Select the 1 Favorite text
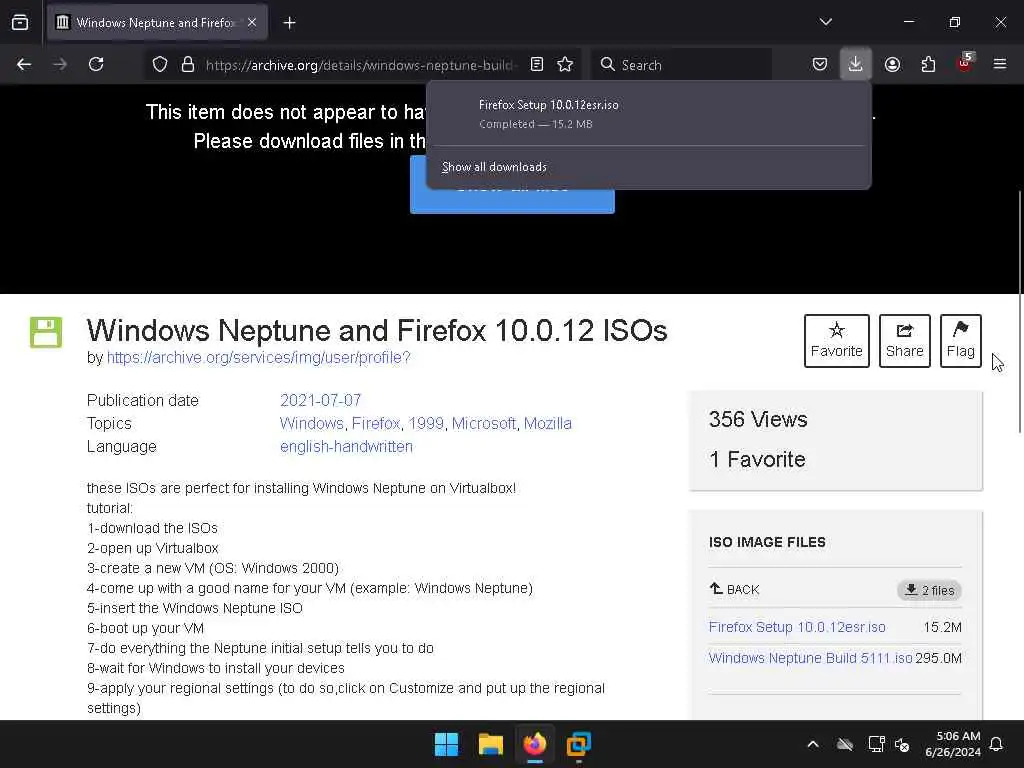Image resolution: width=1024 pixels, height=768 pixels. pos(757,459)
